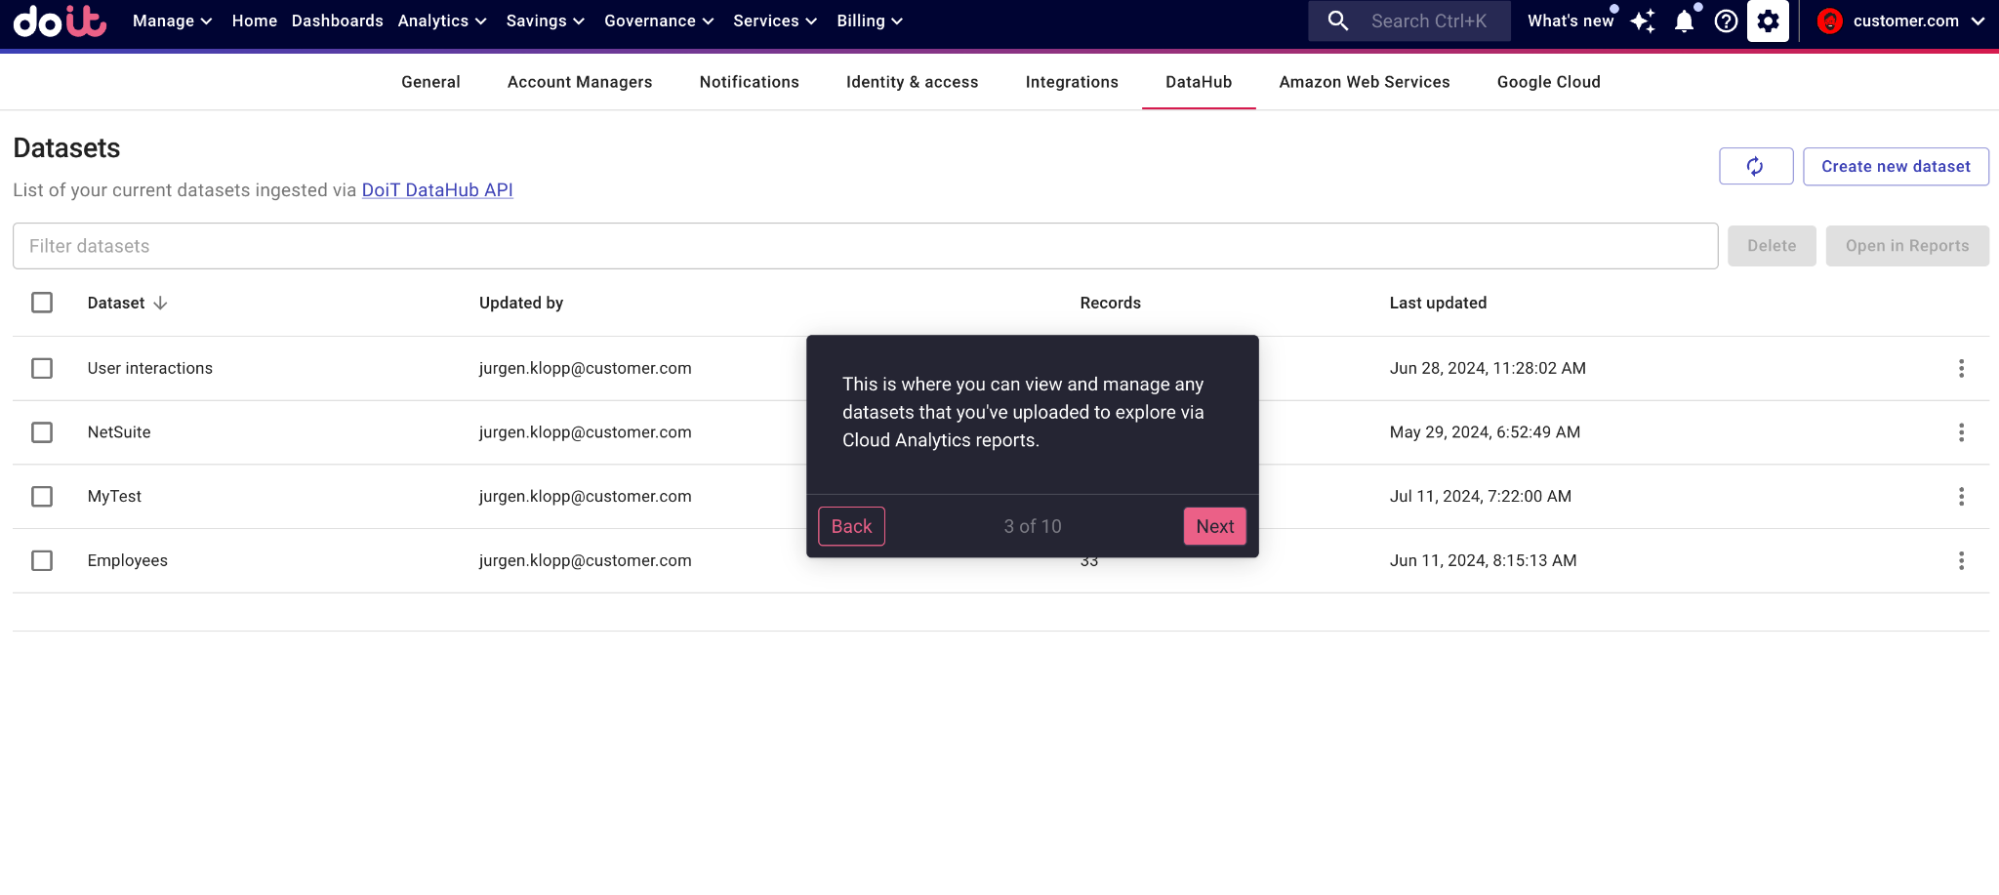
Task: Expand the Billing menu
Action: pyautogui.click(x=870, y=21)
